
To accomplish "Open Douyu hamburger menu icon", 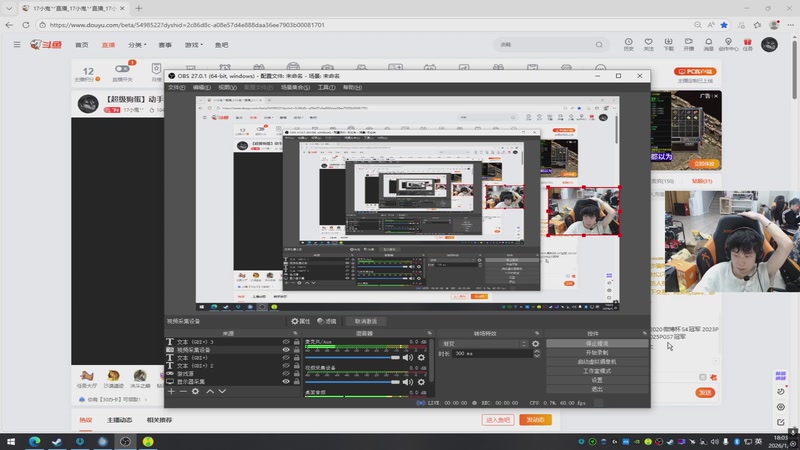I will pyautogui.click(x=17, y=45).
